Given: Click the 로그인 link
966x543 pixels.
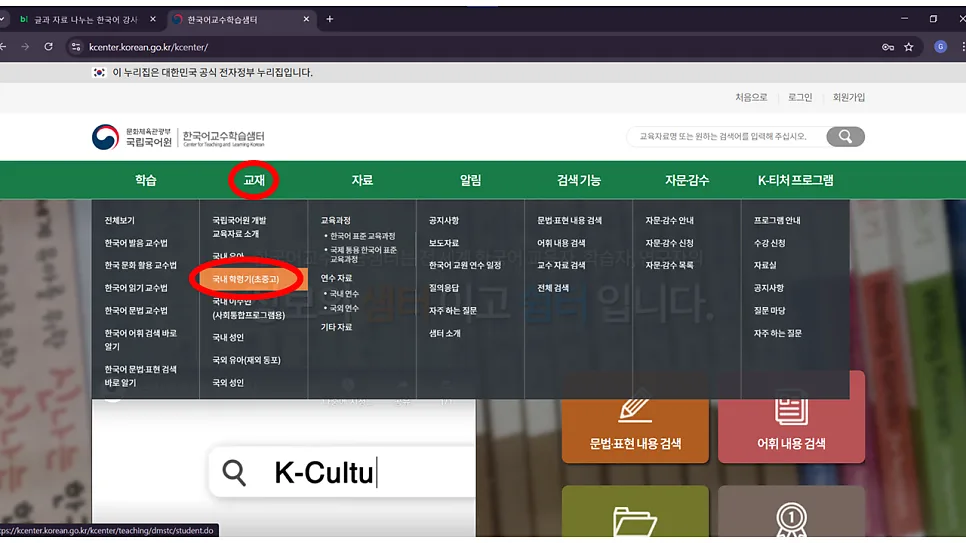Looking at the screenshot, I should click(800, 97).
